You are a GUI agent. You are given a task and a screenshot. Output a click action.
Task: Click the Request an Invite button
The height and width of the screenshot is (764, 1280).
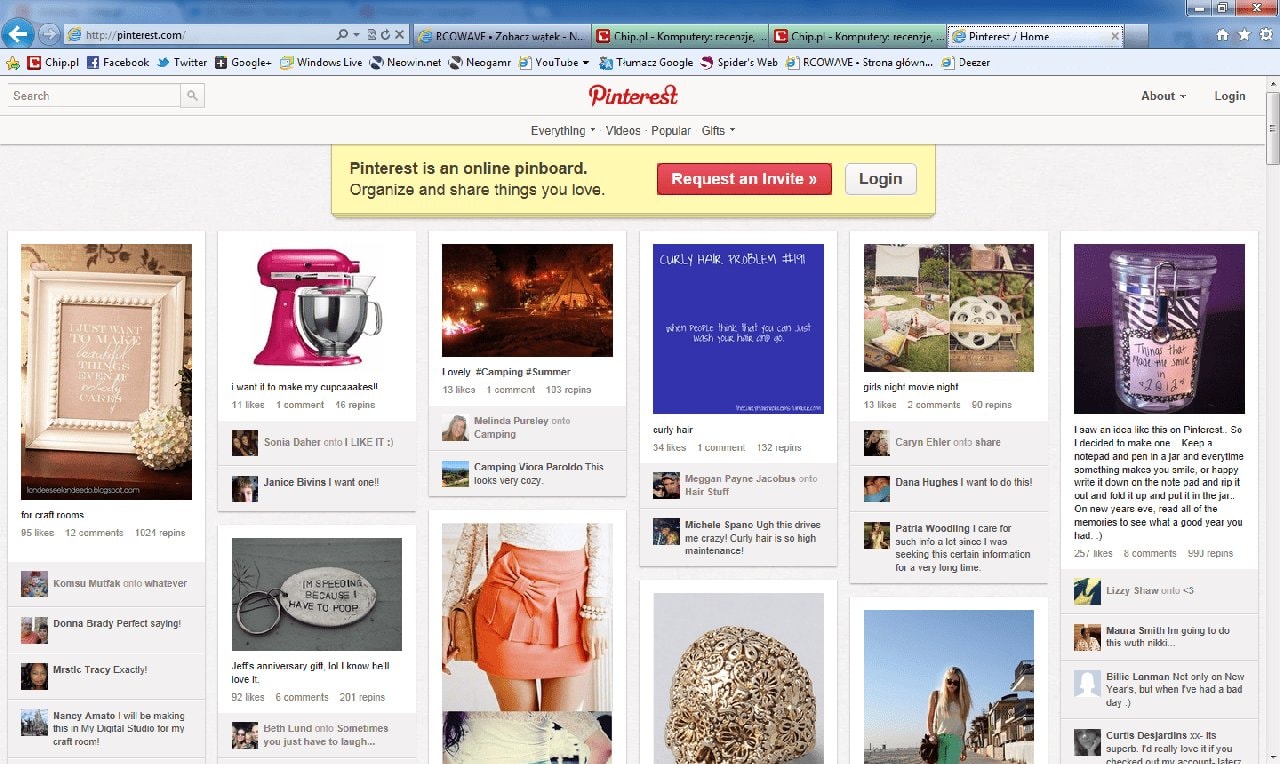click(744, 179)
